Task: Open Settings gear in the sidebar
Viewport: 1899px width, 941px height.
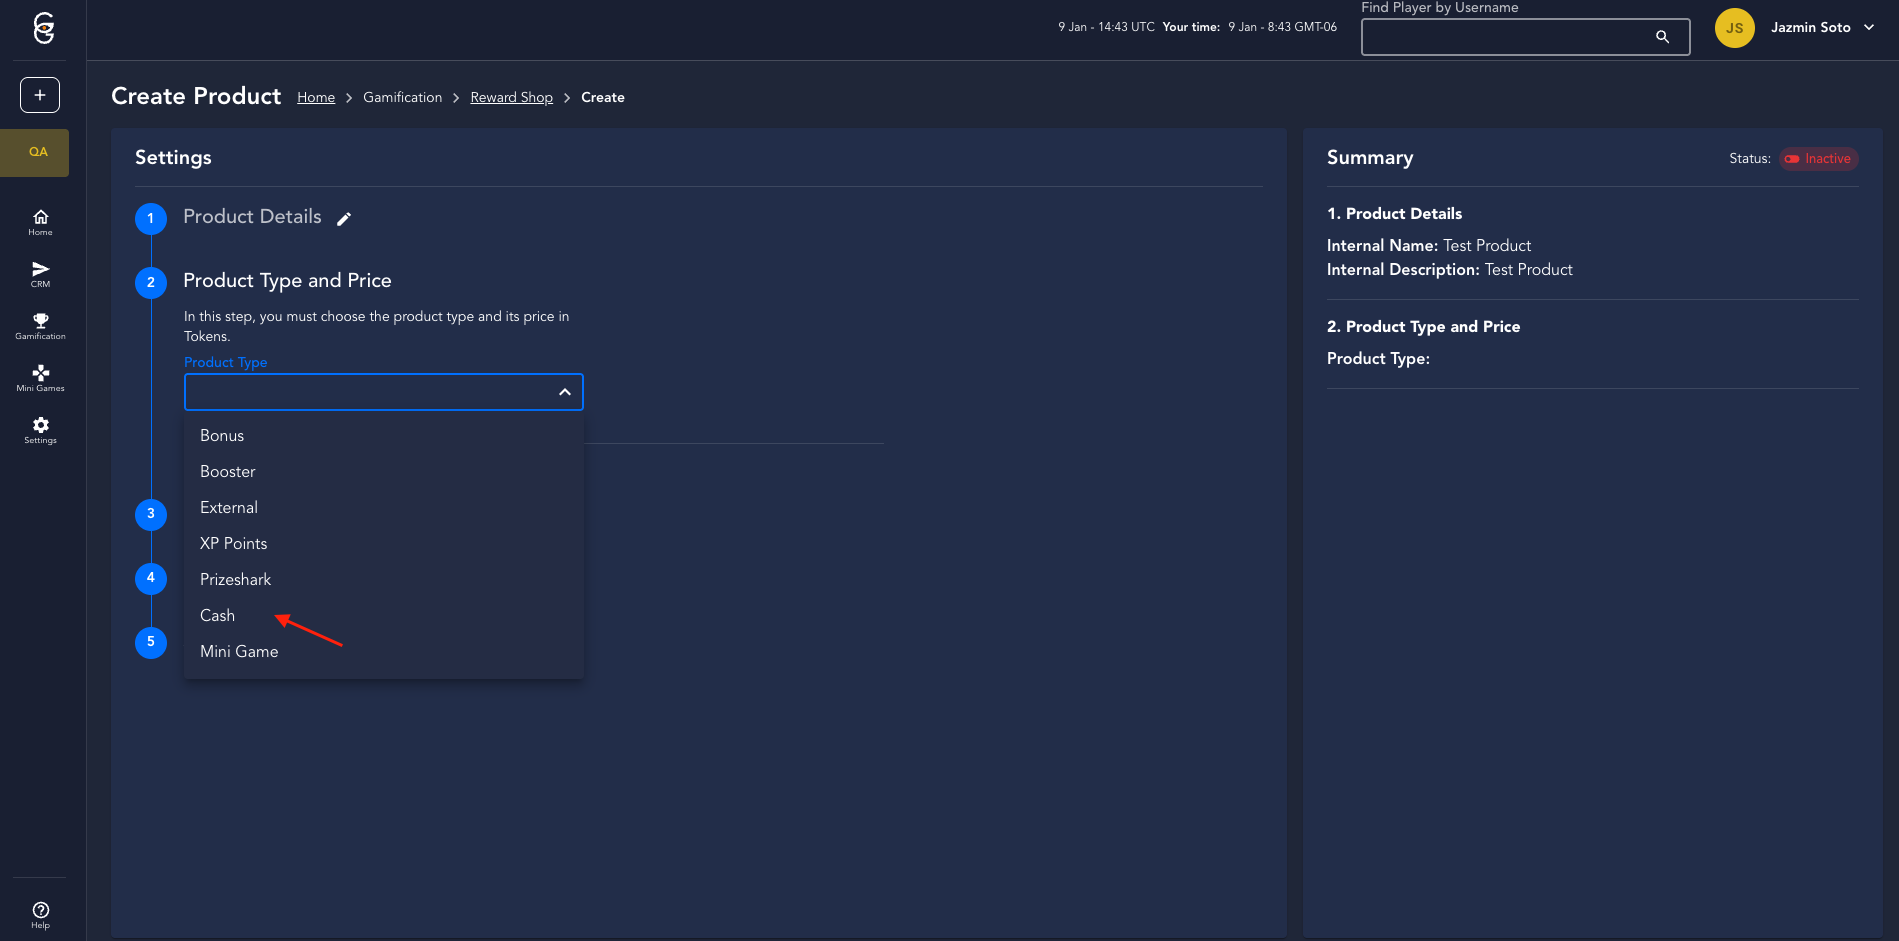Action: 40,430
